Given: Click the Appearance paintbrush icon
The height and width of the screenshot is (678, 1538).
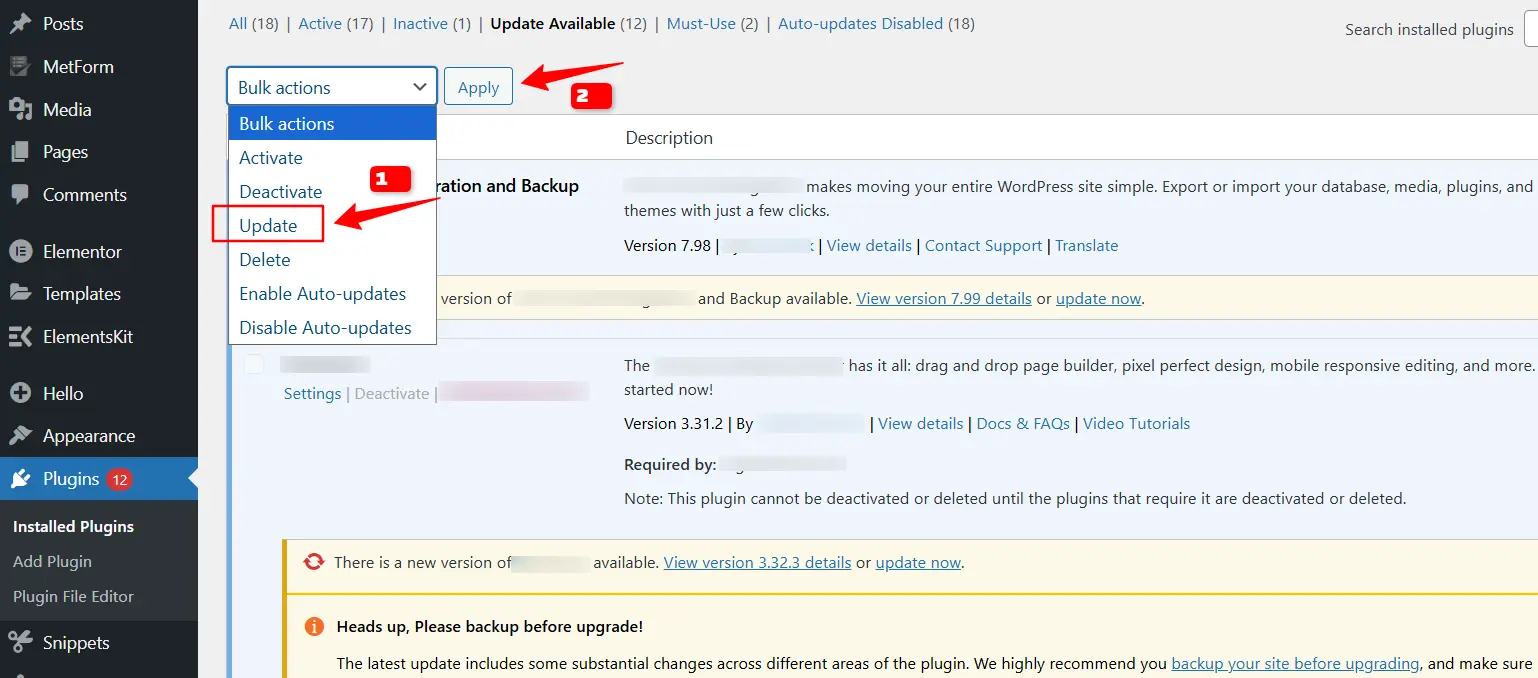Looking at the screenshot, I should (20, 436).
